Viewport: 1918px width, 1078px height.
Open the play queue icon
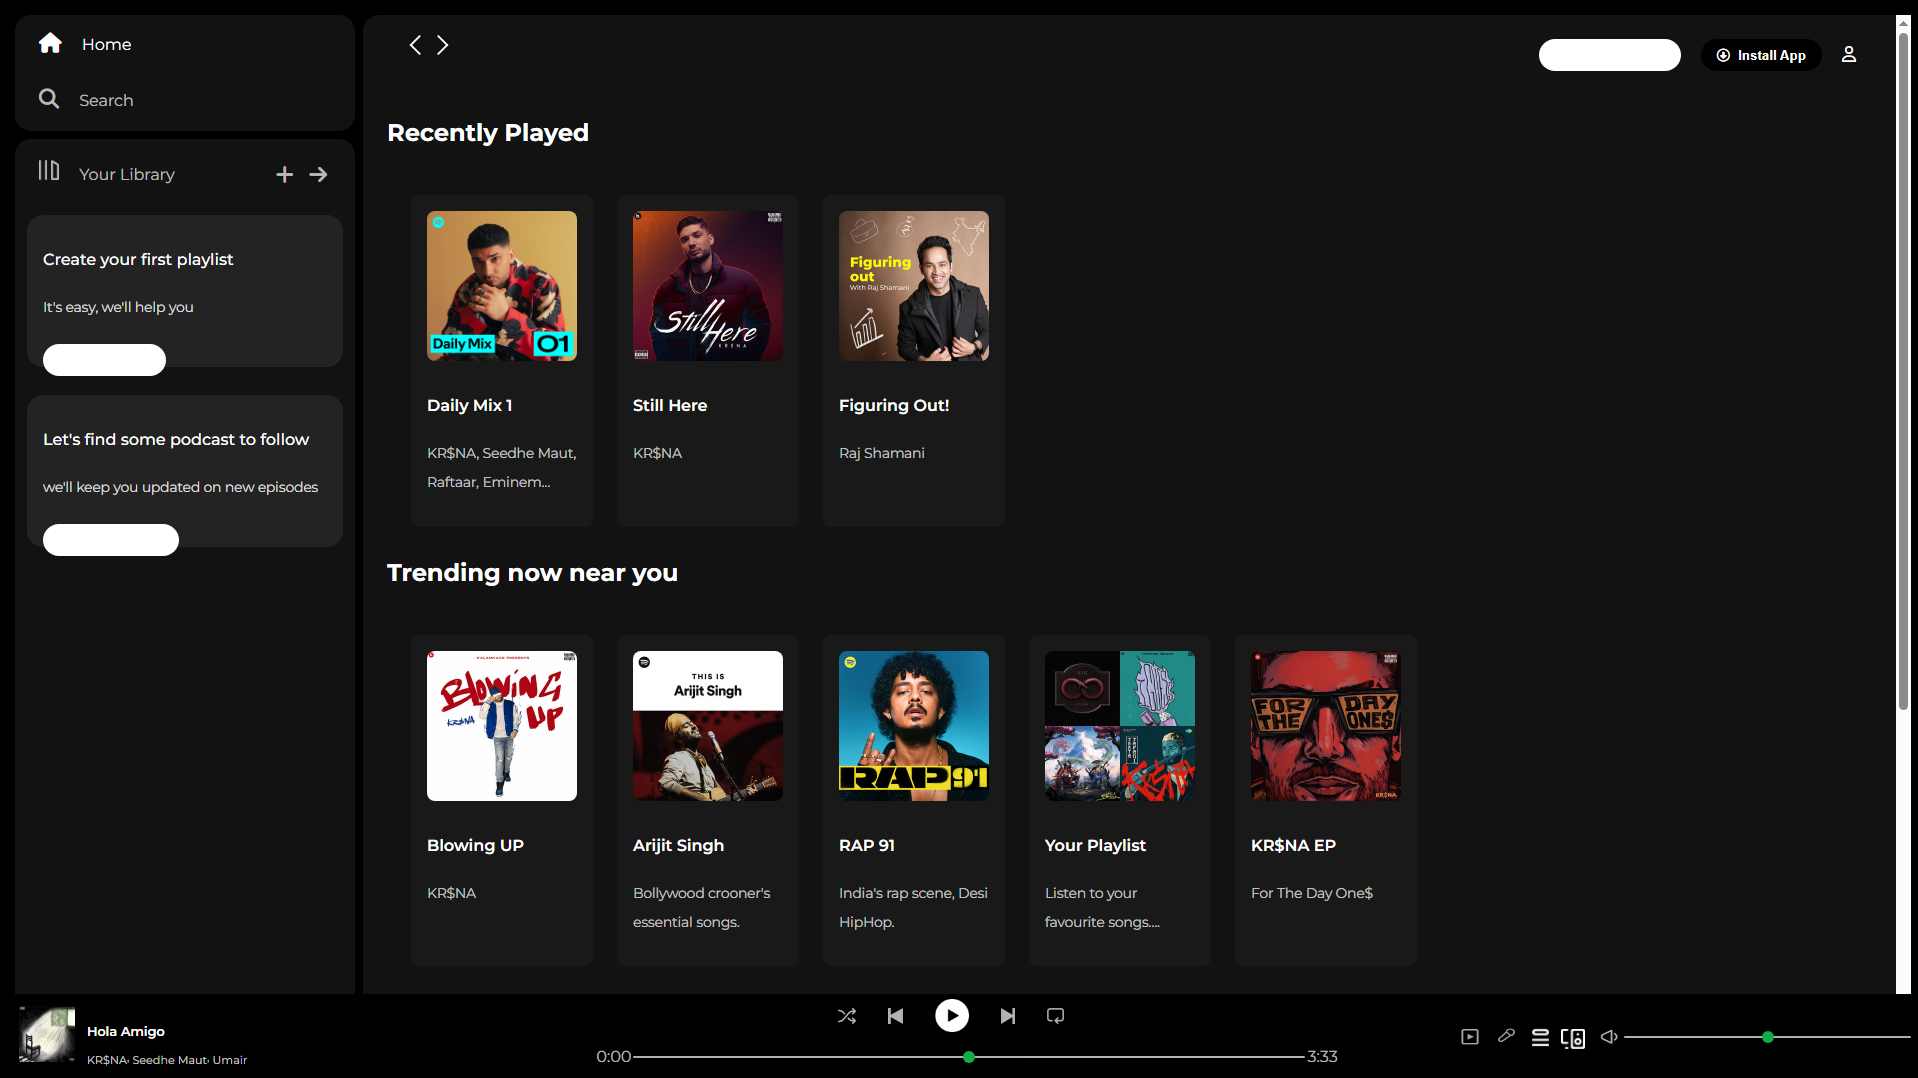coord(1541,1038)
